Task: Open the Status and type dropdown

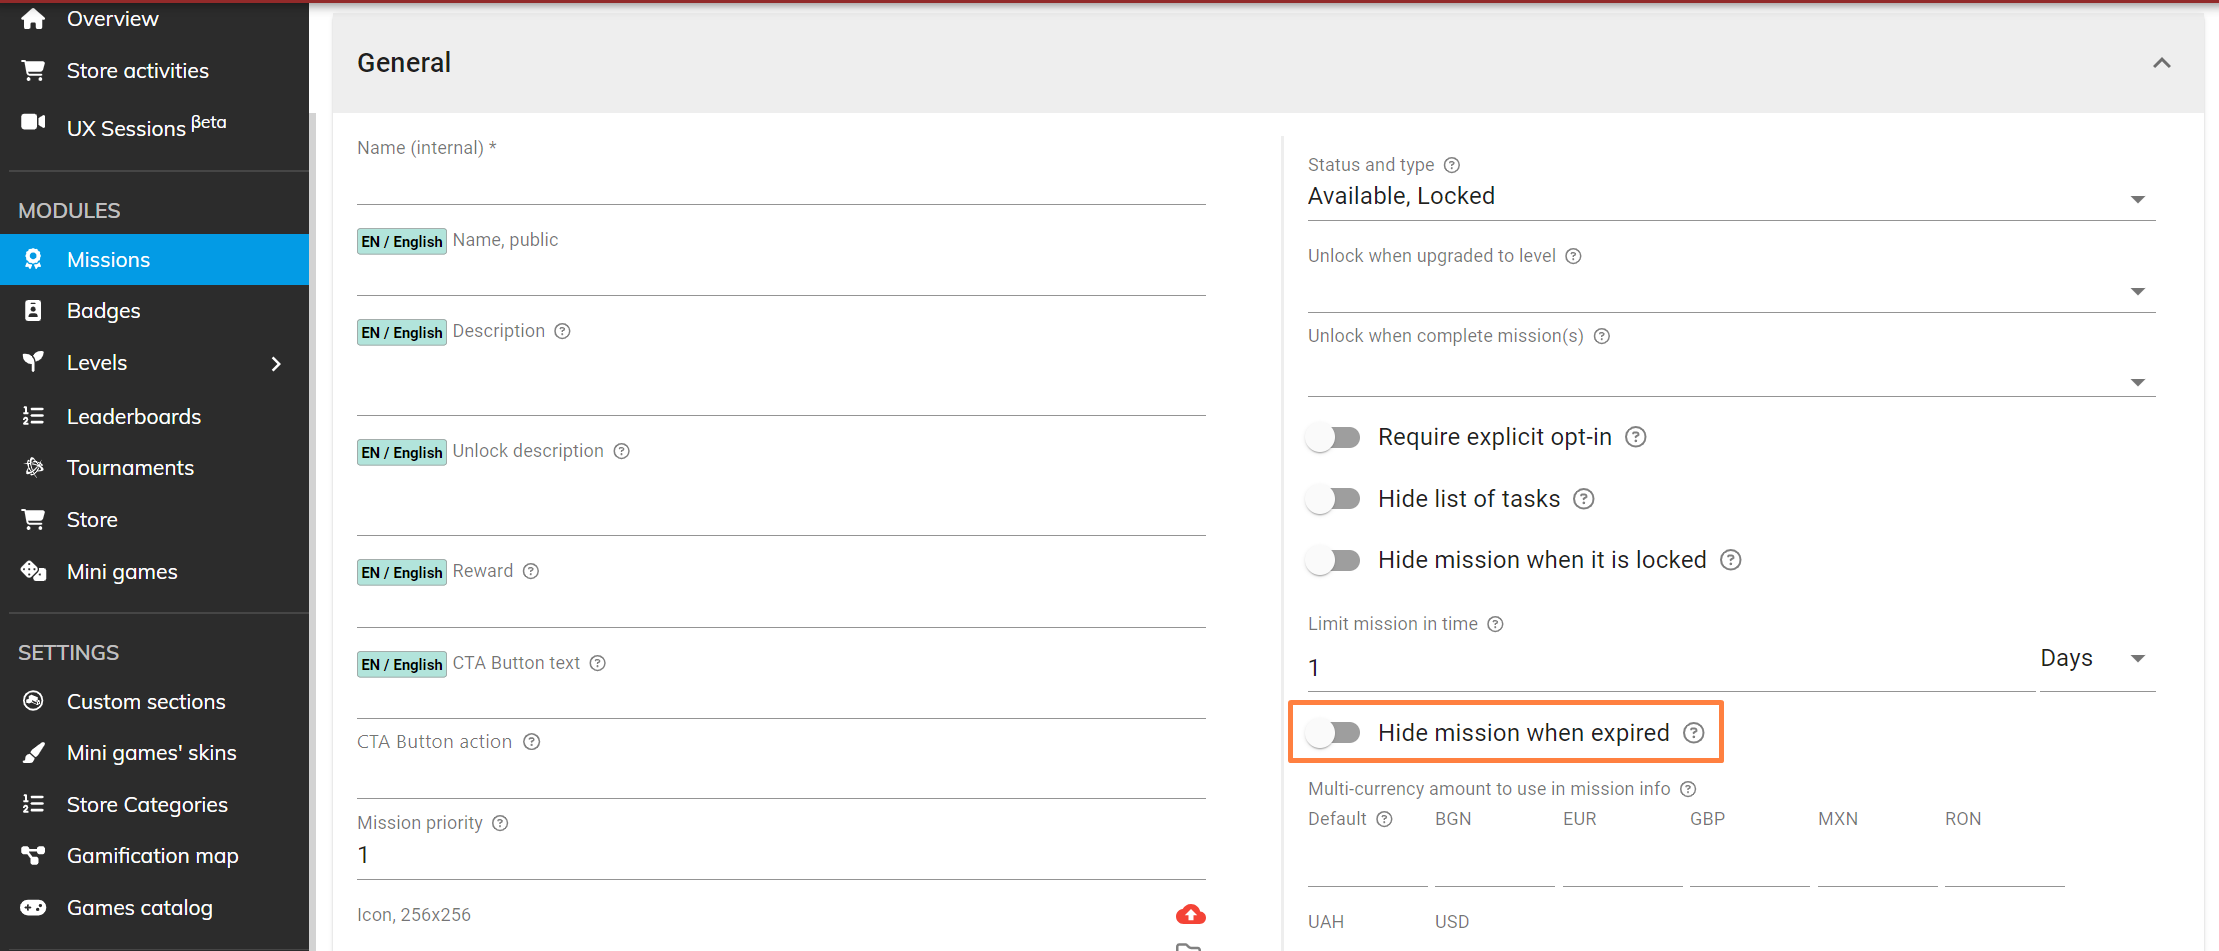Action: pyautogui.click(x=1730, y=197)
